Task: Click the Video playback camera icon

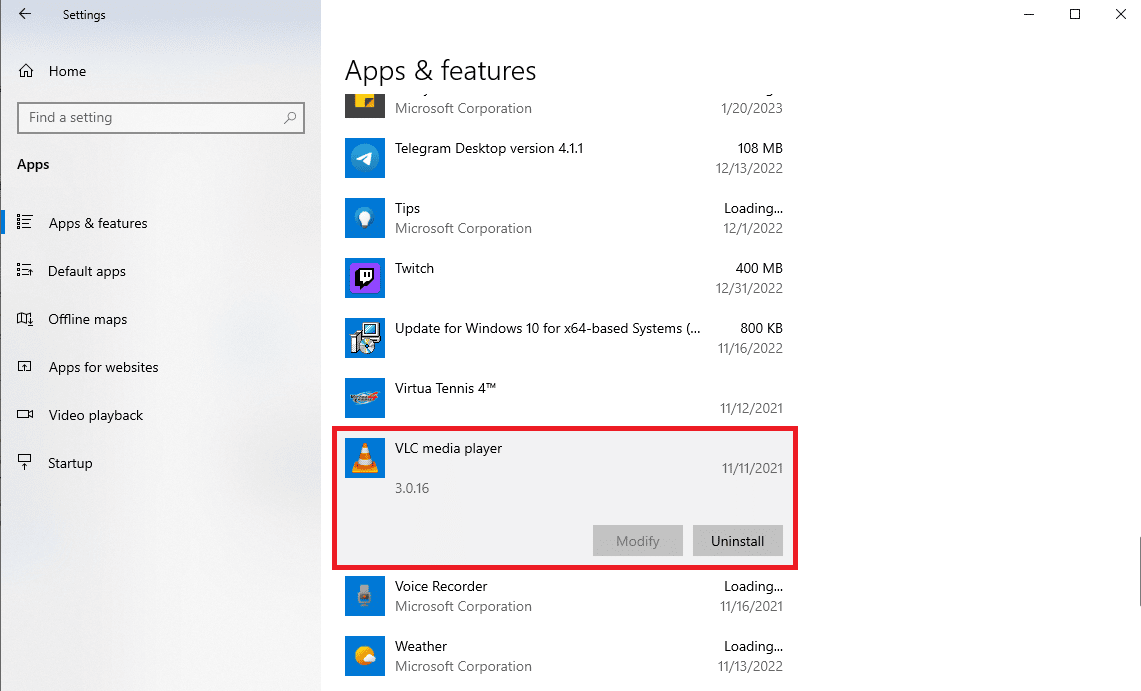Action: click(25, 415)
